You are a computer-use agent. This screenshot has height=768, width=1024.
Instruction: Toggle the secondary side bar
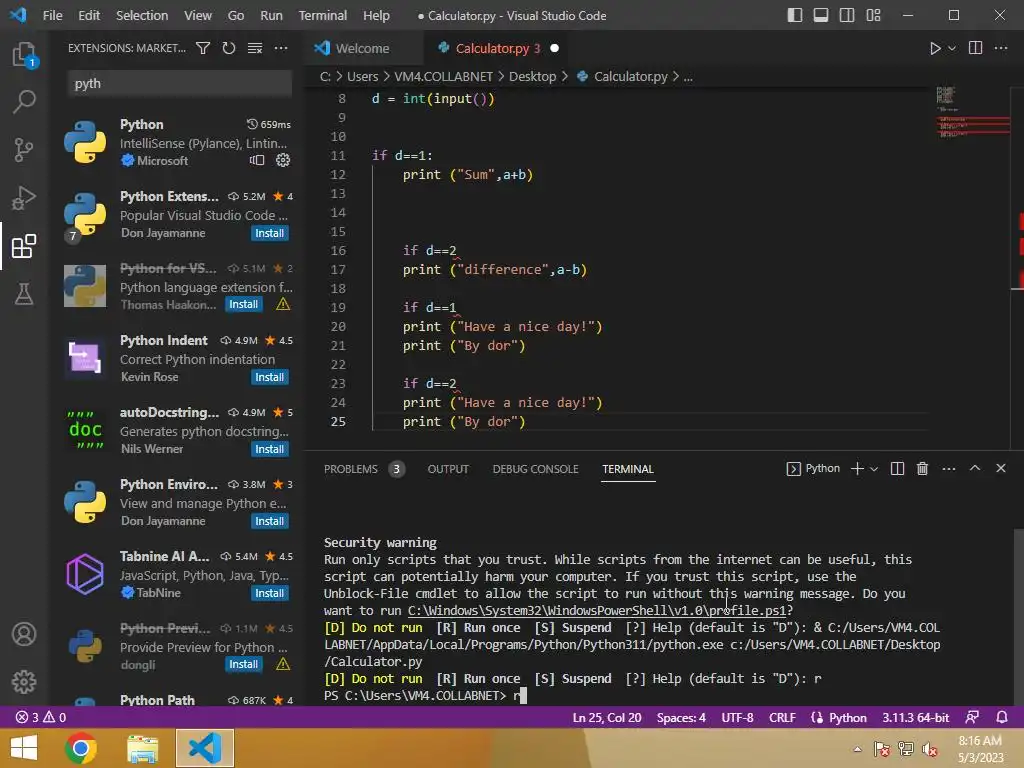(x=847, y=15)
